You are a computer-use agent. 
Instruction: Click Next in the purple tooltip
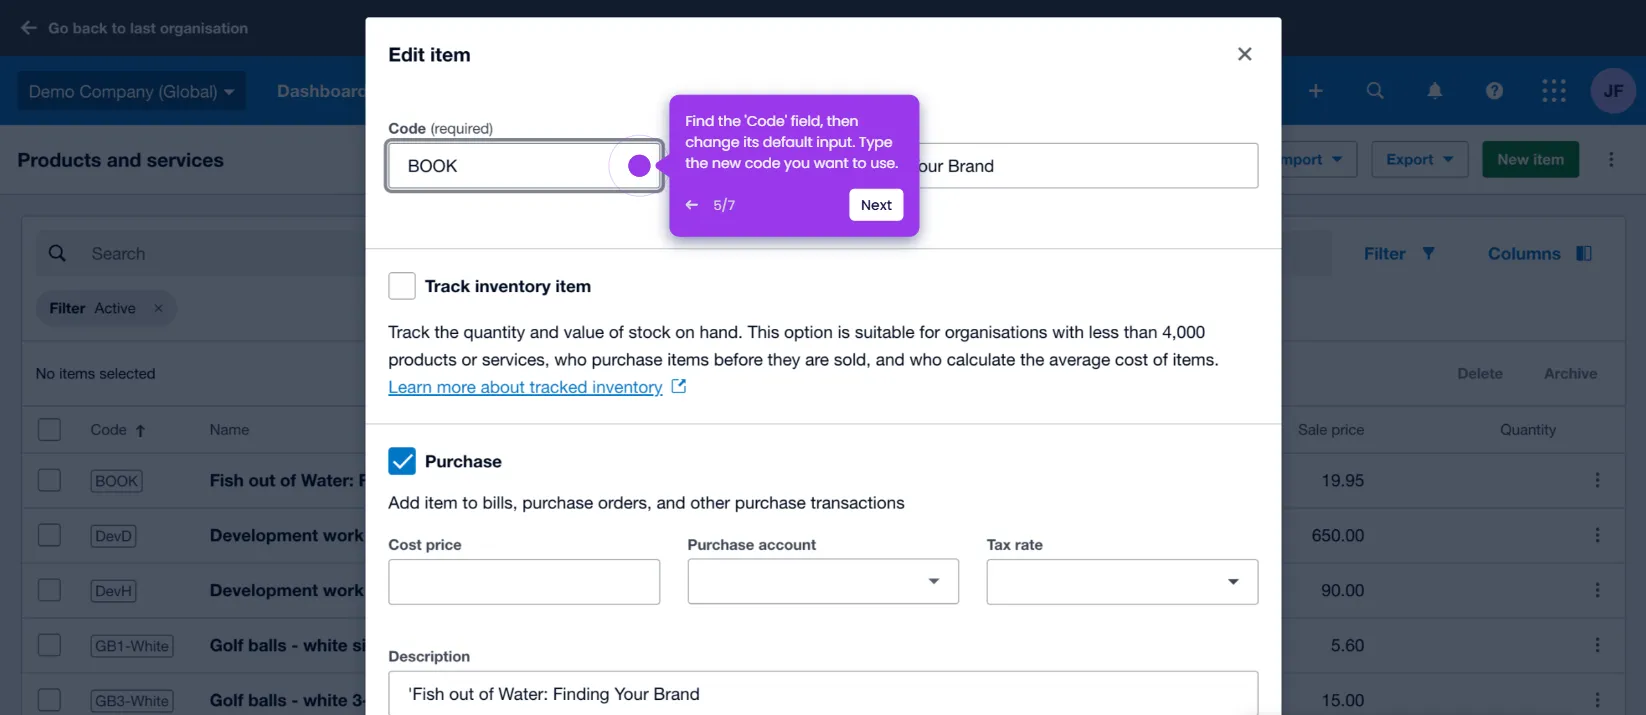(x=876, y=205)
